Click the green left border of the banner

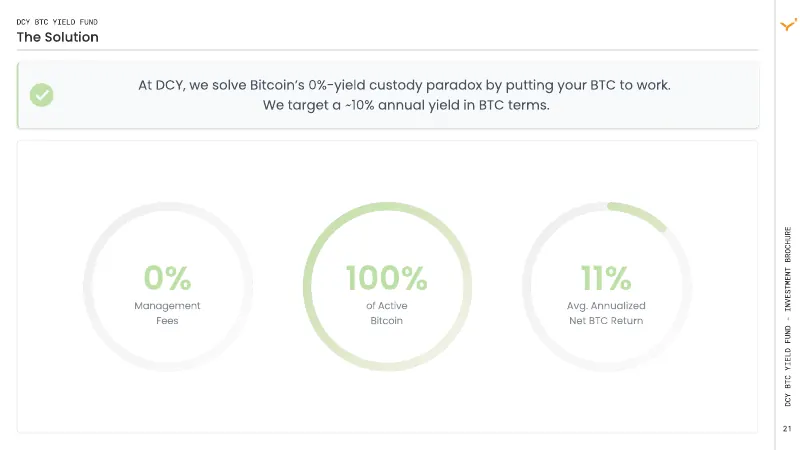coord(18,95)
